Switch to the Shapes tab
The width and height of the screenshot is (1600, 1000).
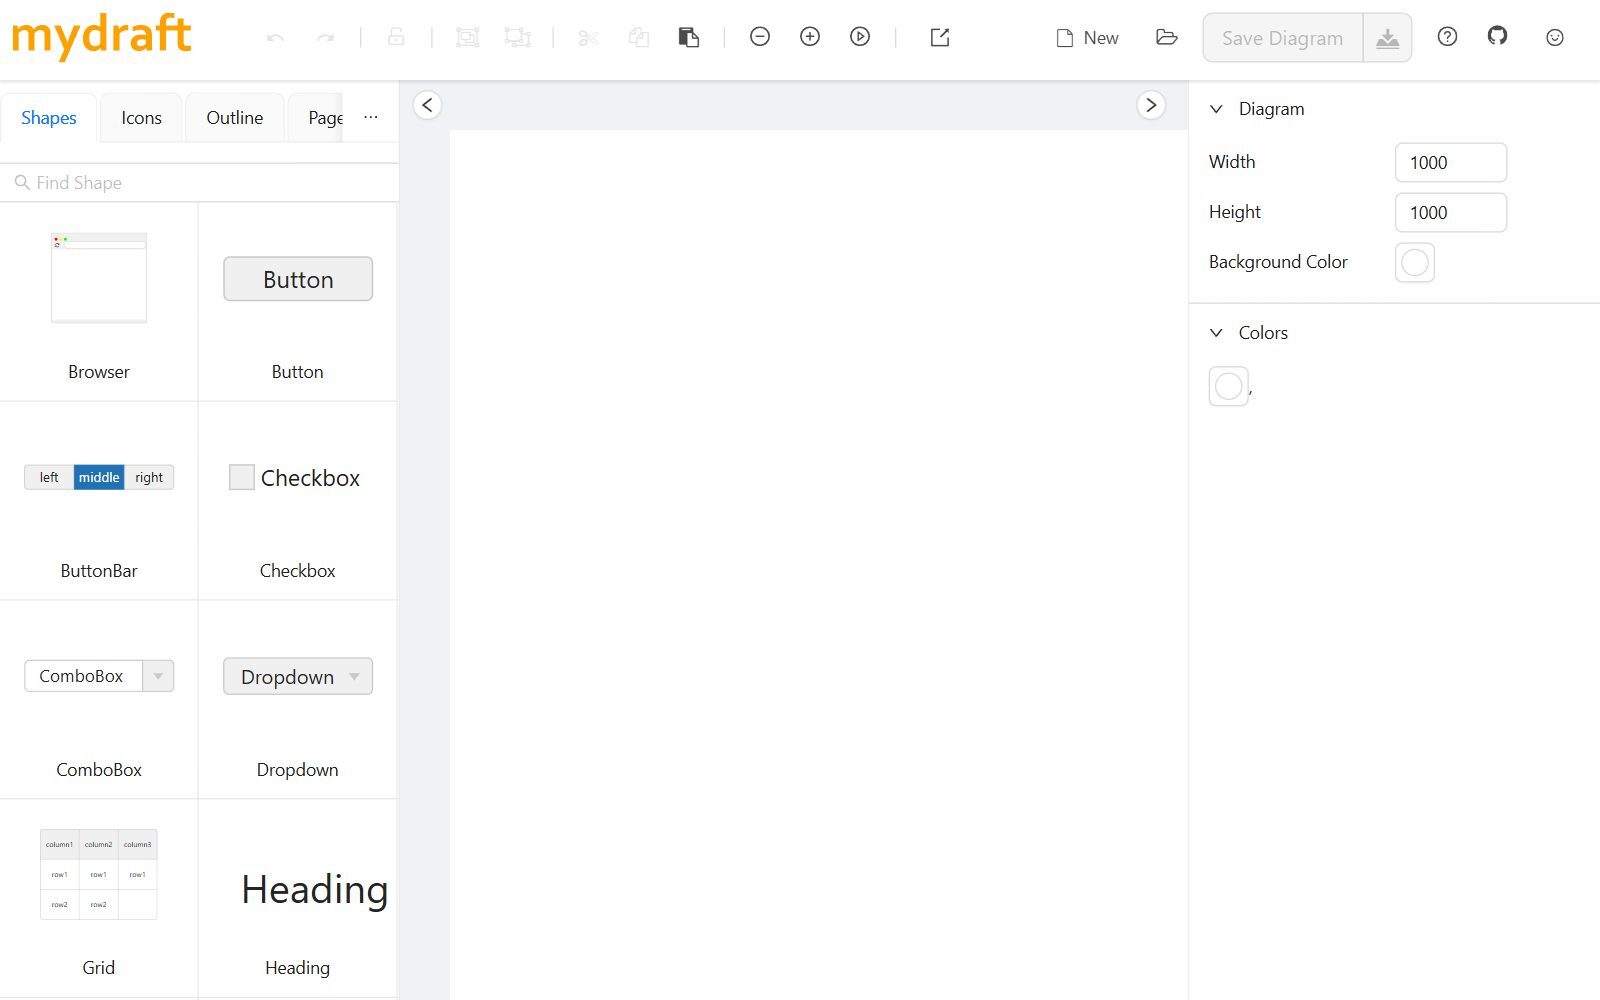(48, 118)
